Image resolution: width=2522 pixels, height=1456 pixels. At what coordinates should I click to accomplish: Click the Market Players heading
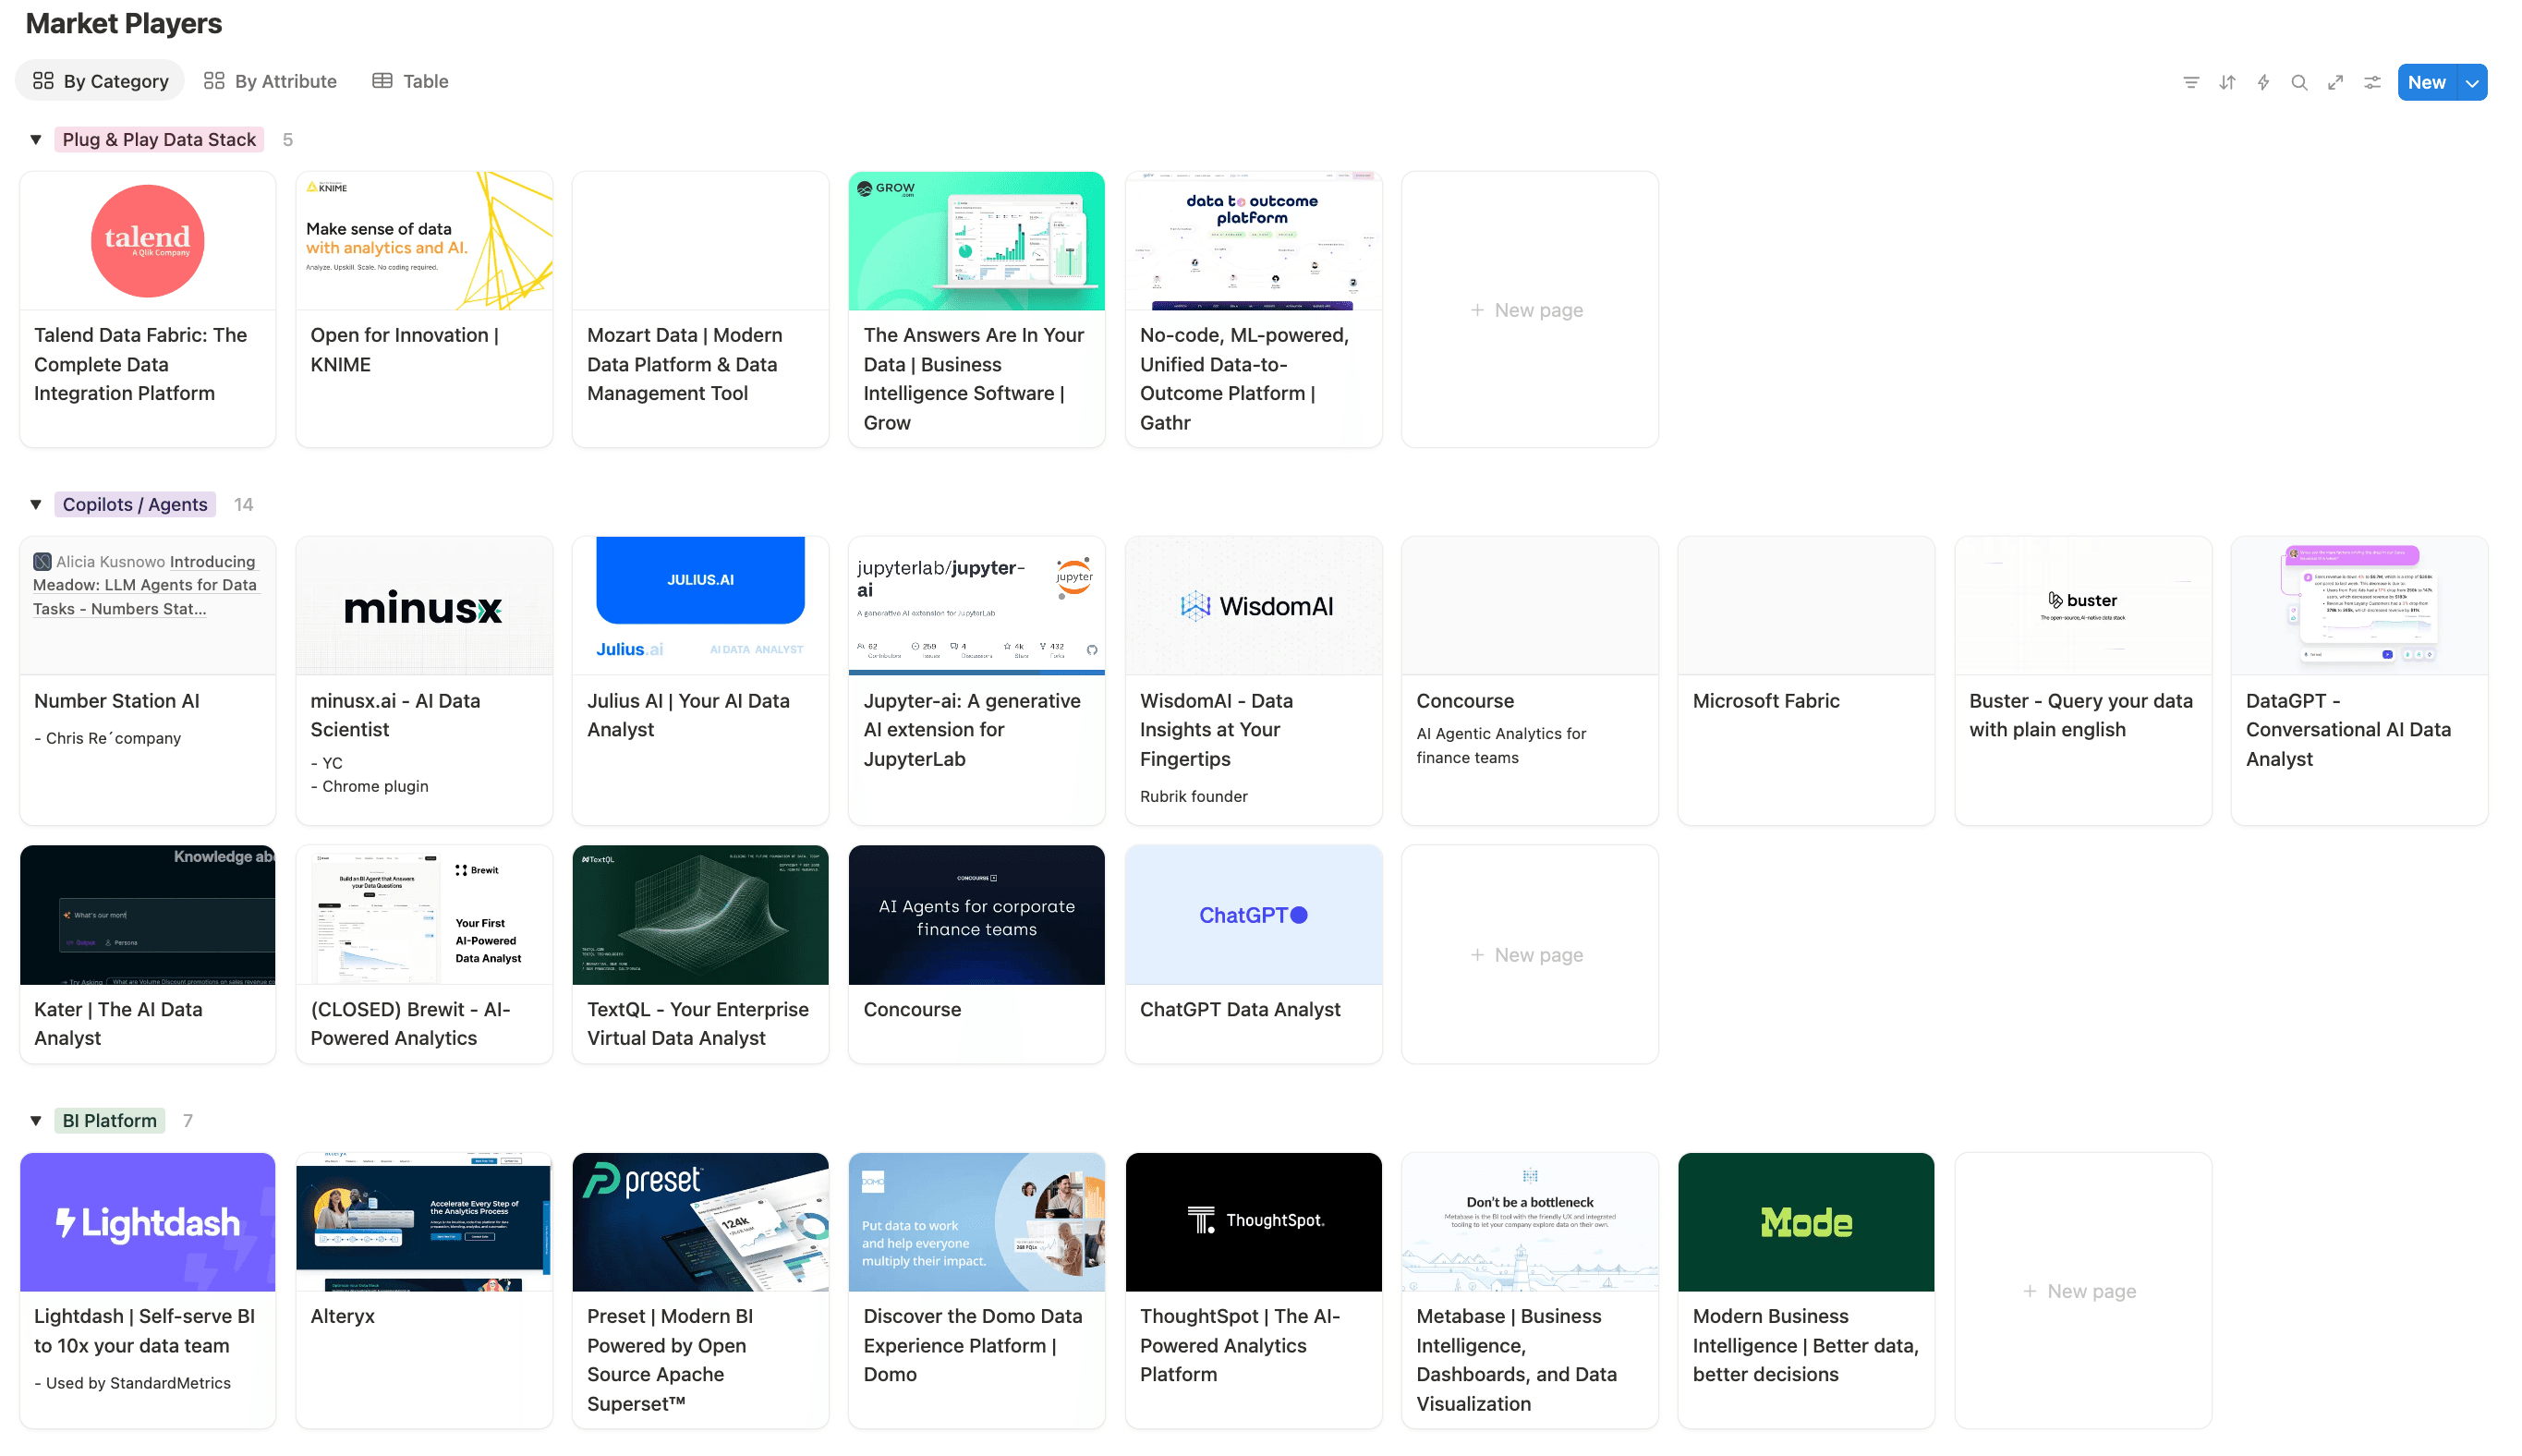[x=124, y=23]
